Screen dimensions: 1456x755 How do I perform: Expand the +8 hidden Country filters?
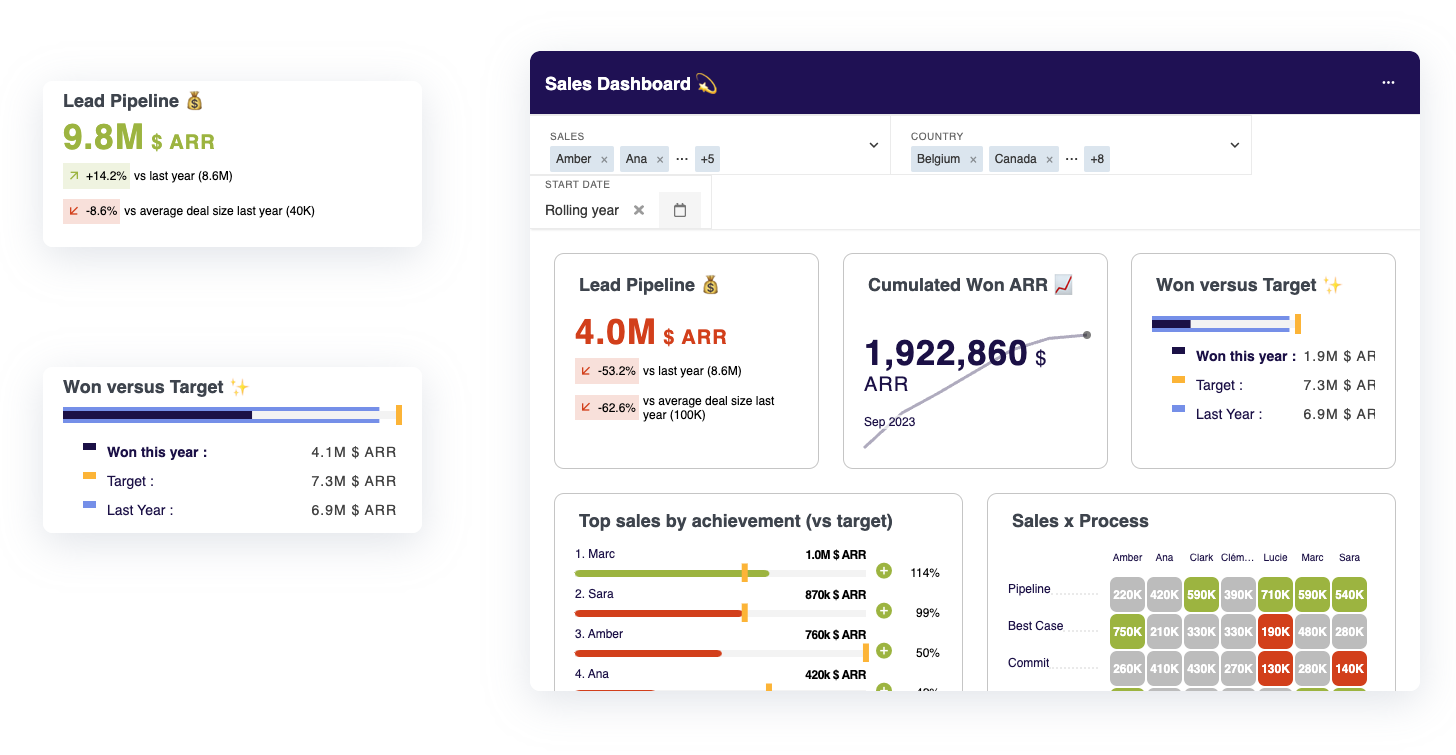(1097, 158)
